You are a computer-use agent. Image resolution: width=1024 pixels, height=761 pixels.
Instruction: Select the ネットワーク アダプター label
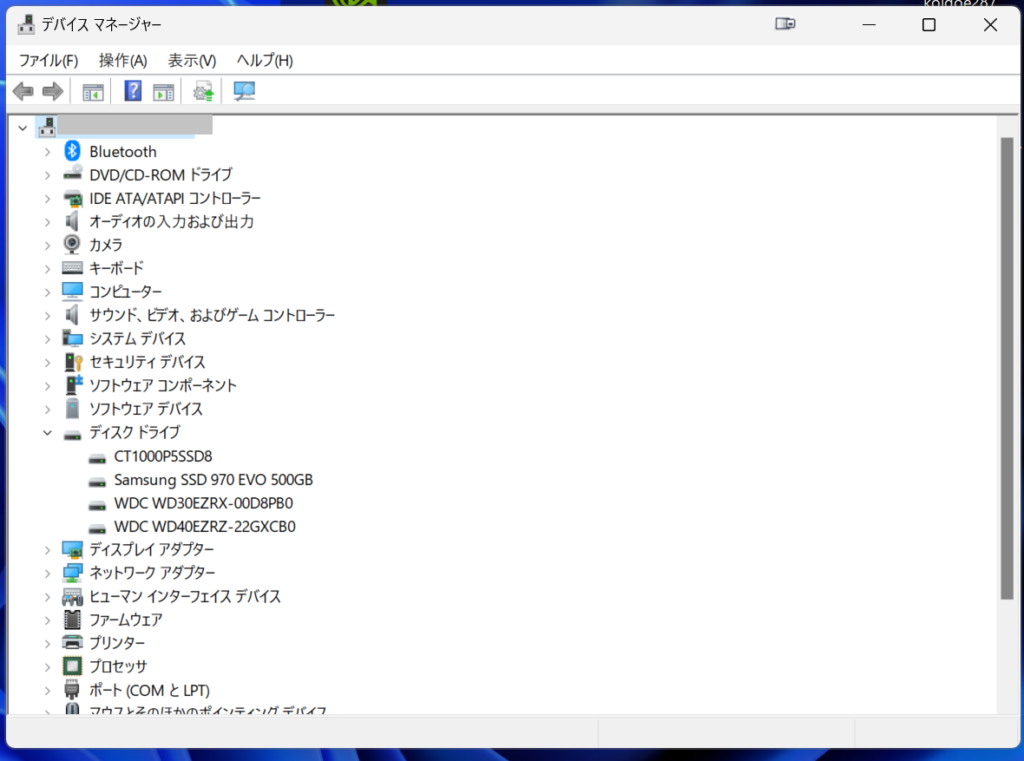tap(152, 573)
